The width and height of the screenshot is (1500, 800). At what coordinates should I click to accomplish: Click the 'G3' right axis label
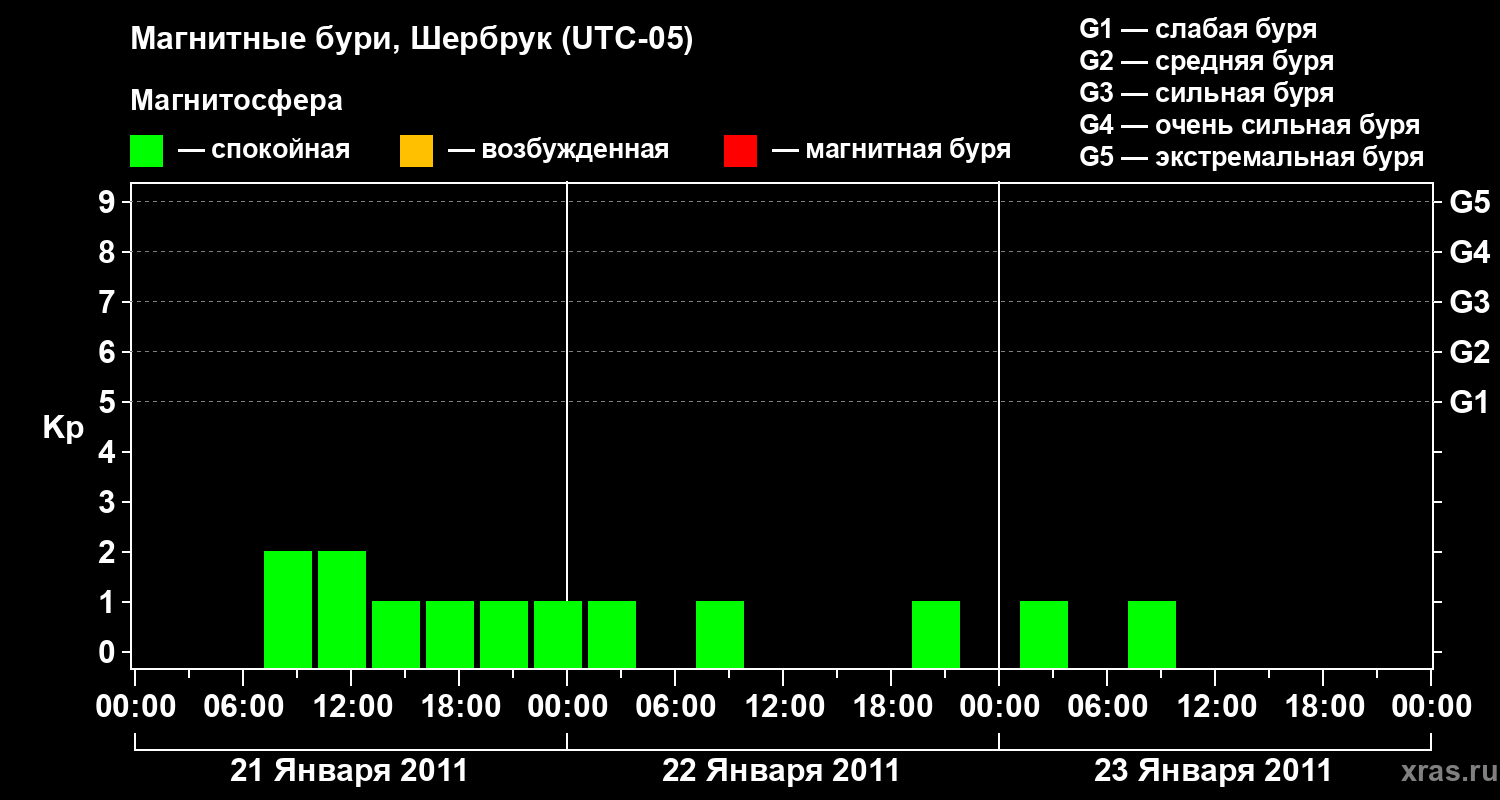click(1469, 302)
